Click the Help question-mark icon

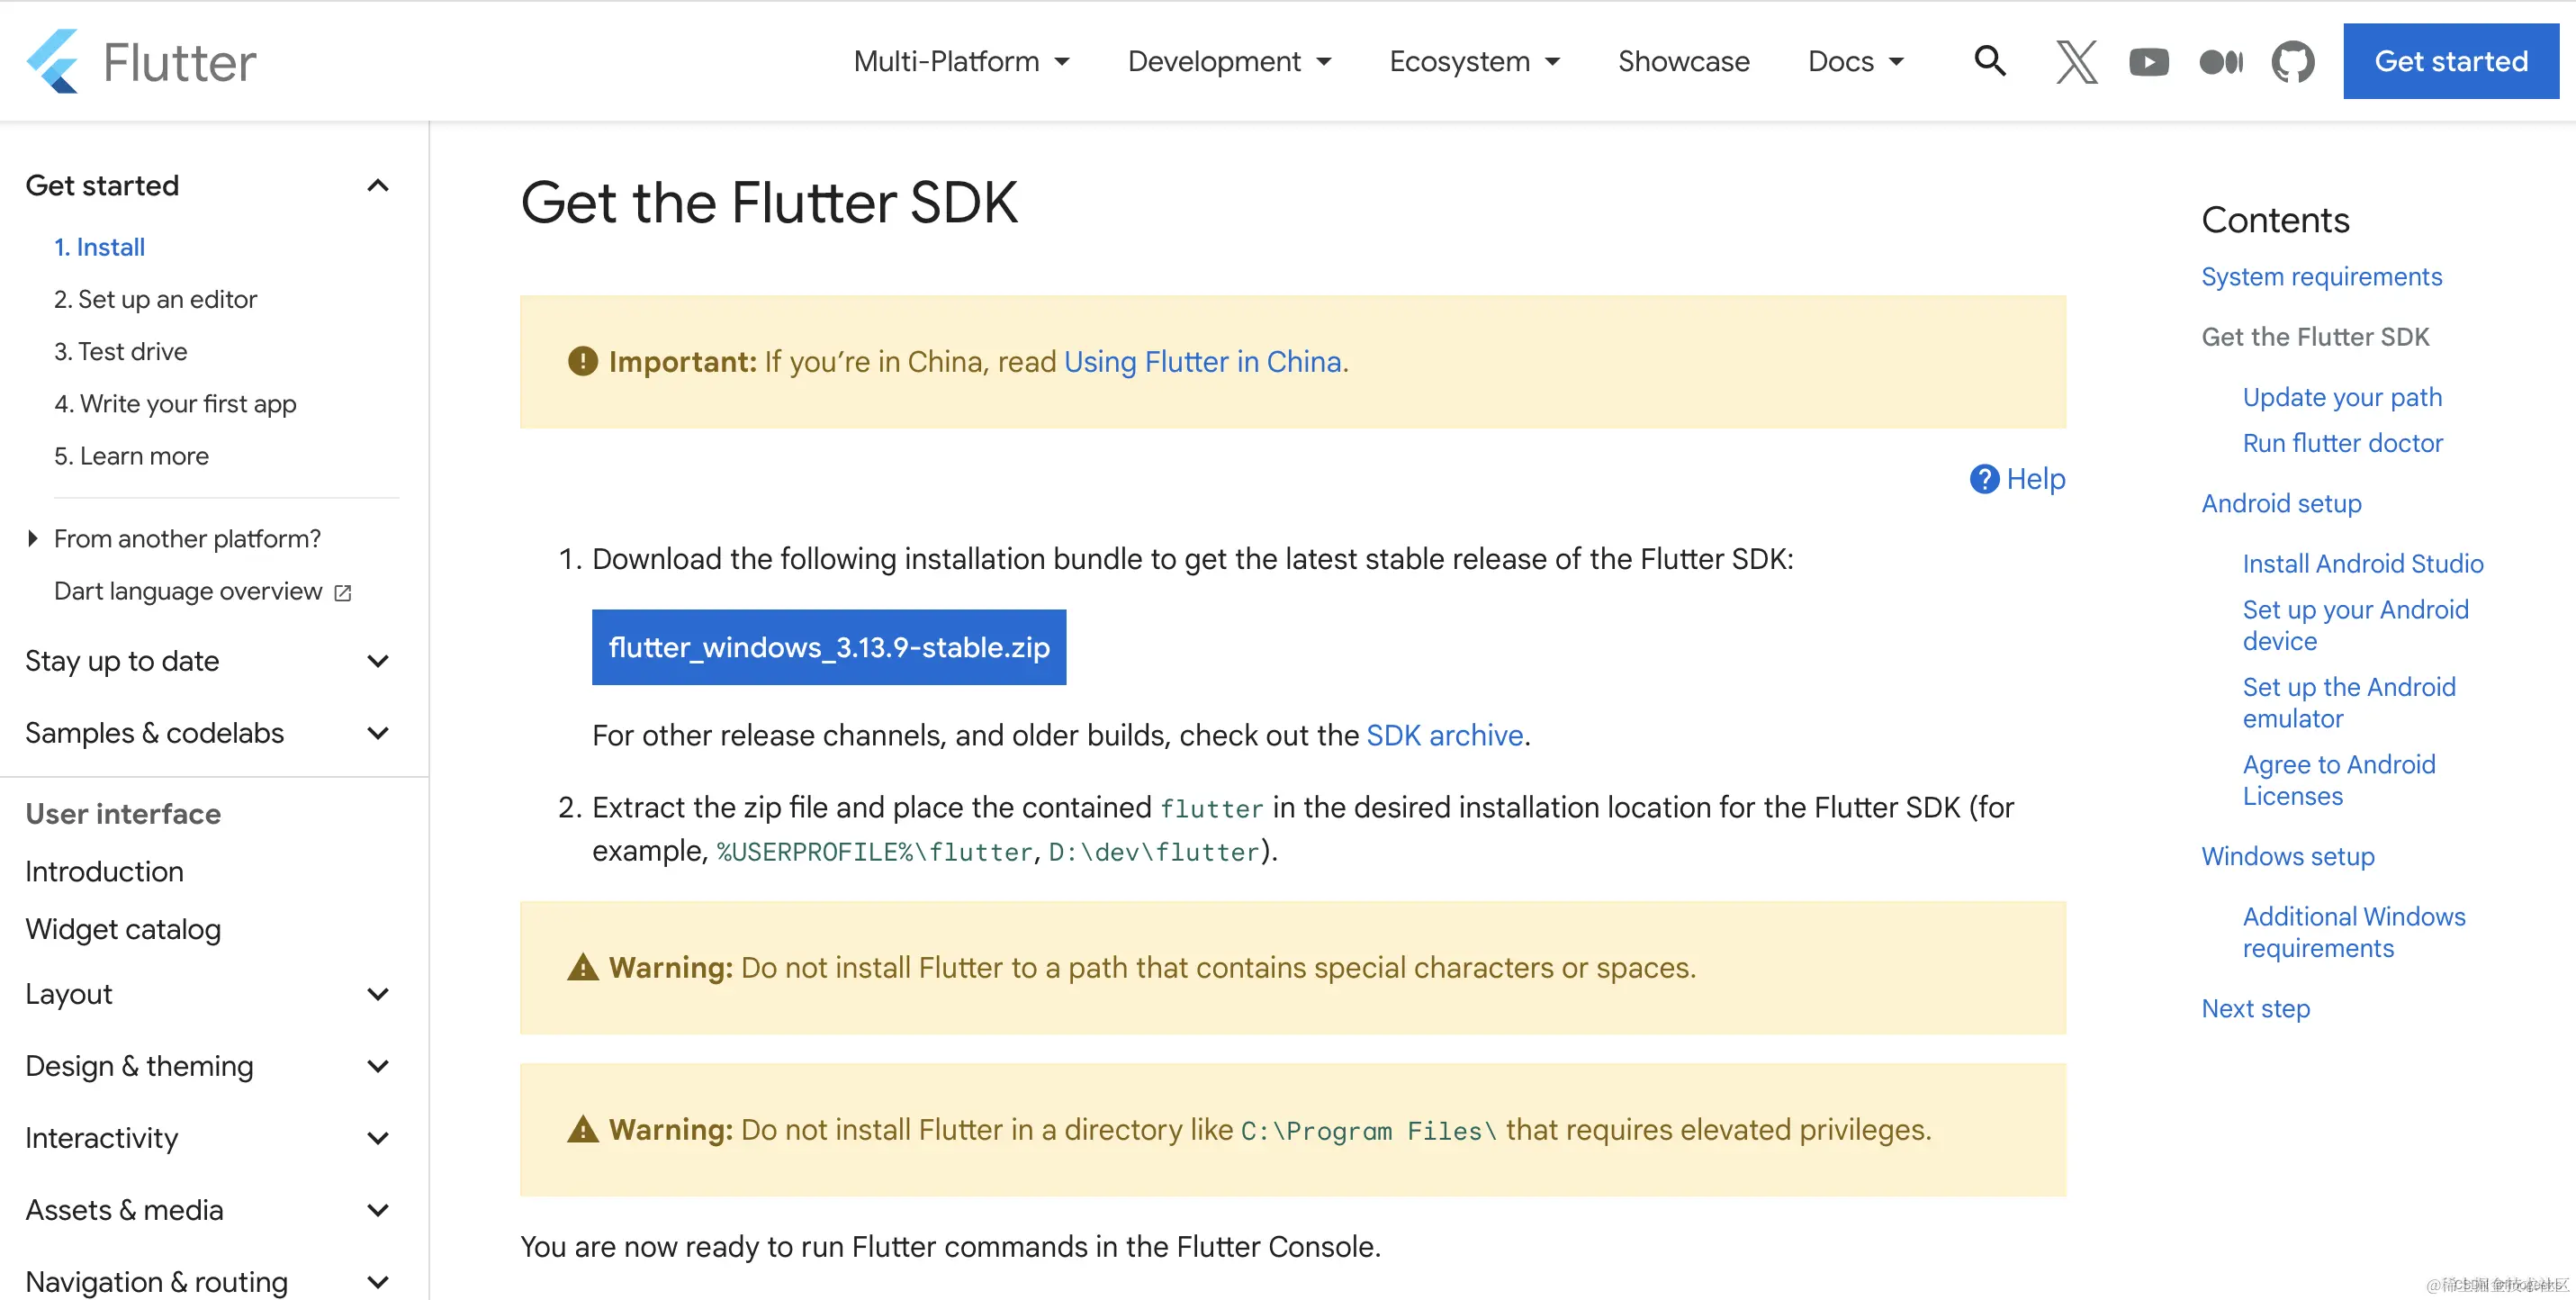(x=1984, y=479)
